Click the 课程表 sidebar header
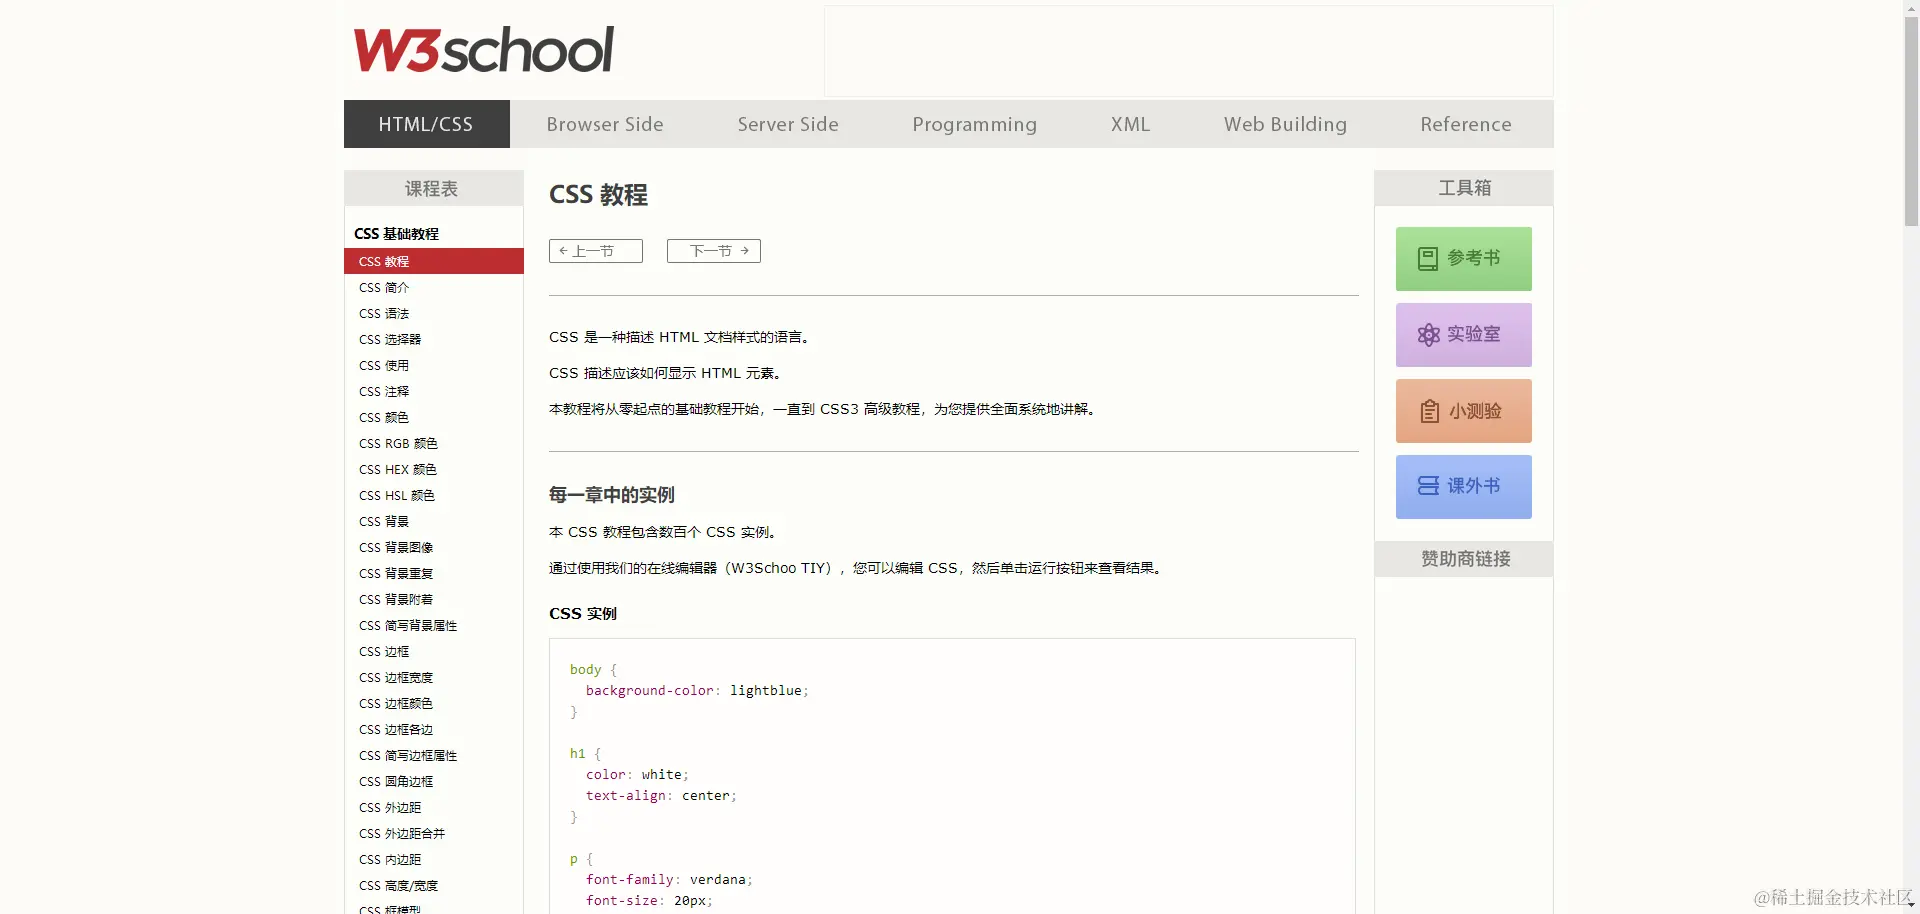This screenshot has height=914, width=1920. (x=434, y=188)
